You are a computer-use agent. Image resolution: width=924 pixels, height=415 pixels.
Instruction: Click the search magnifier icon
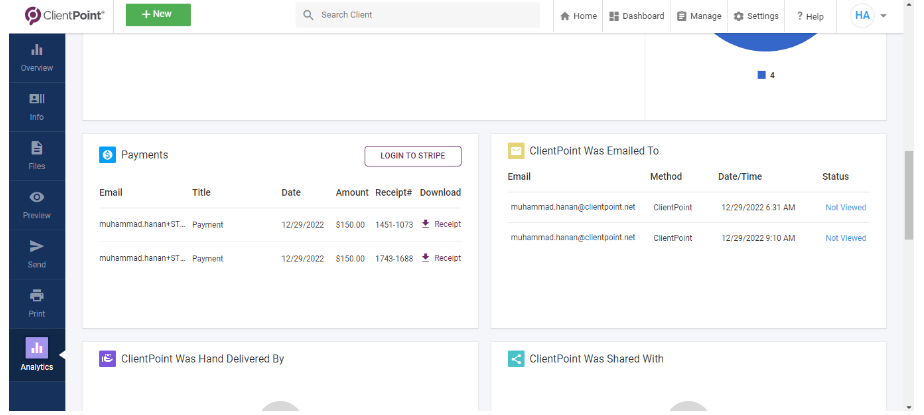pyautogui.click(x=308, y=15)
